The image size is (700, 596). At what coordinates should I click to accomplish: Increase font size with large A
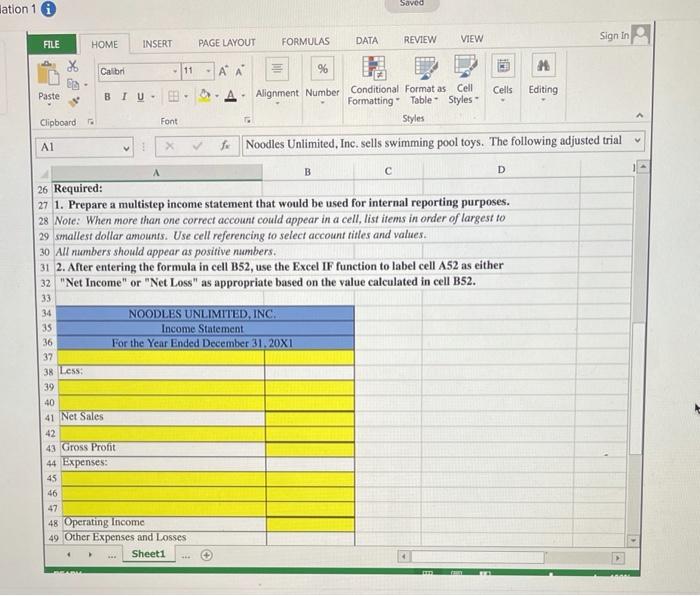pyautogui.click(x=223, y=71)
